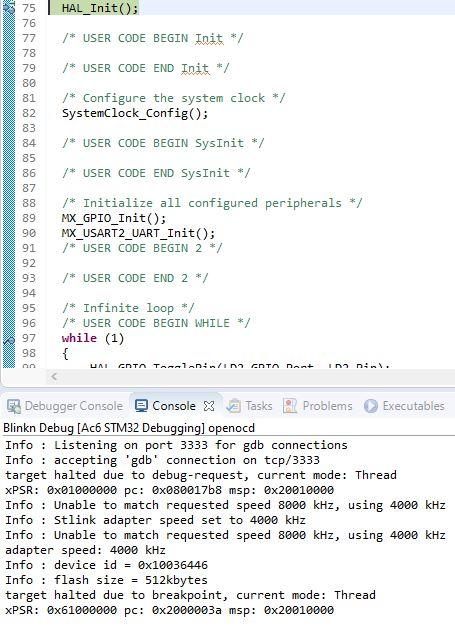Open the Problems tab
The width and height of the screenshot is (455, 632).
318,406
